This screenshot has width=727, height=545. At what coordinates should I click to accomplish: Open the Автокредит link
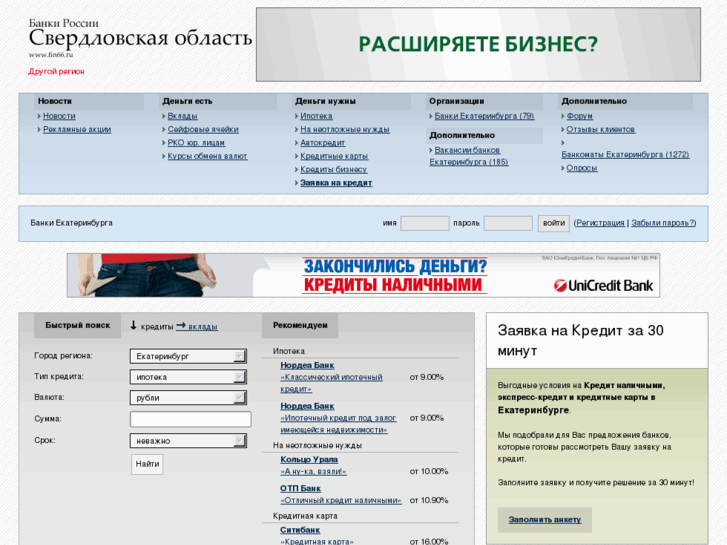tap(322, 143)
